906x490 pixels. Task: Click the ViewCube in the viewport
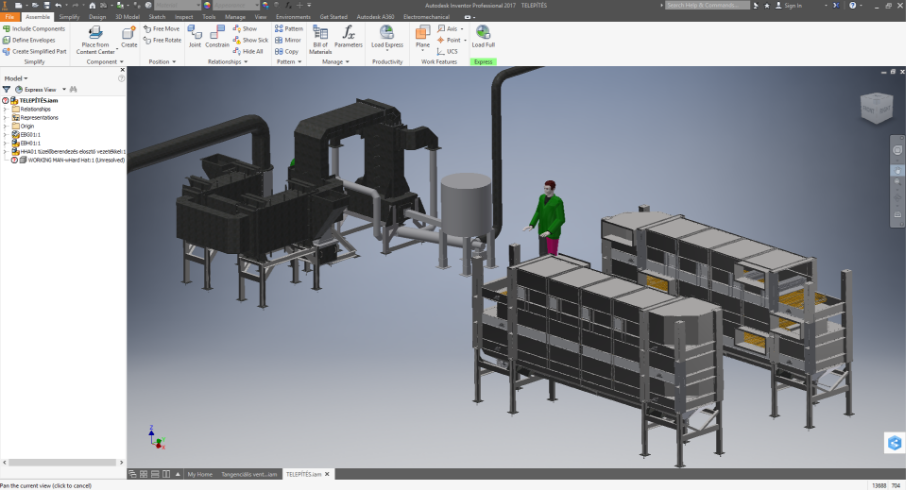876,107
